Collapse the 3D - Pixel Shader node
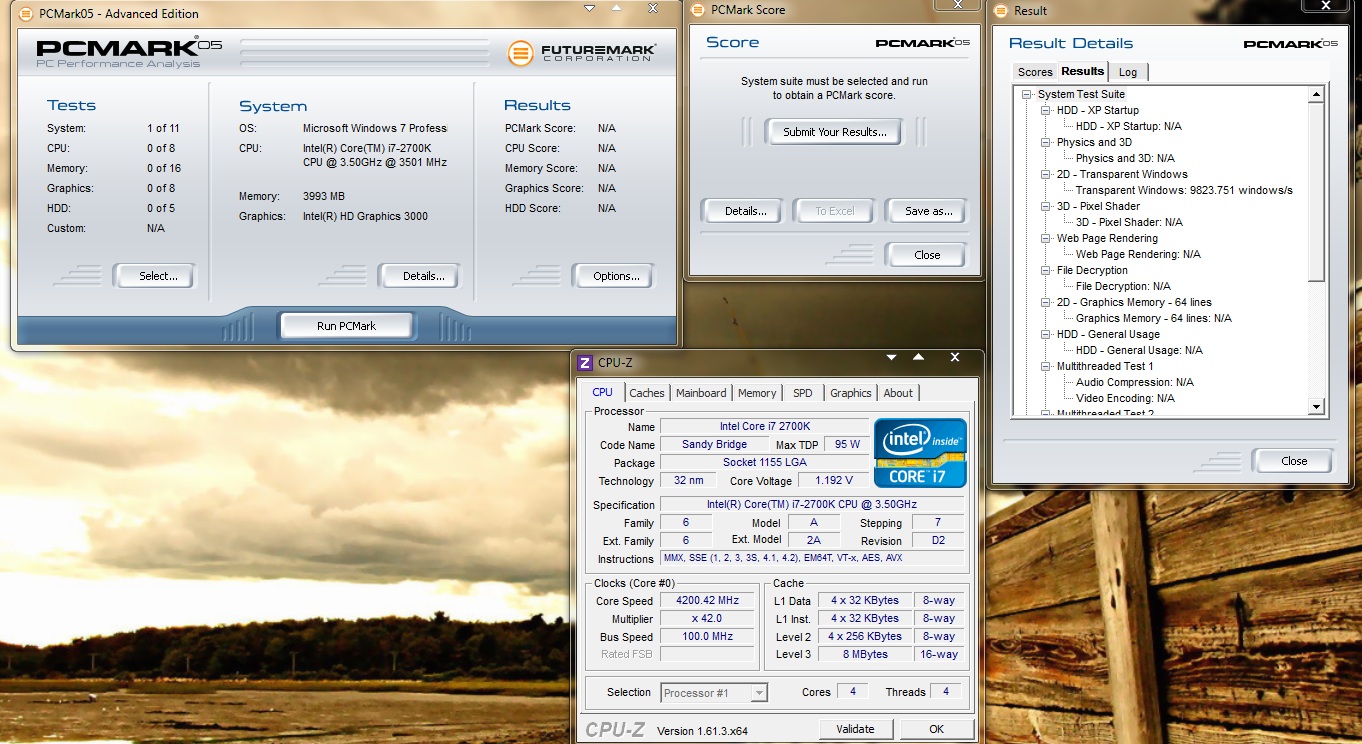1362x744 pixels. [1045, 206]
